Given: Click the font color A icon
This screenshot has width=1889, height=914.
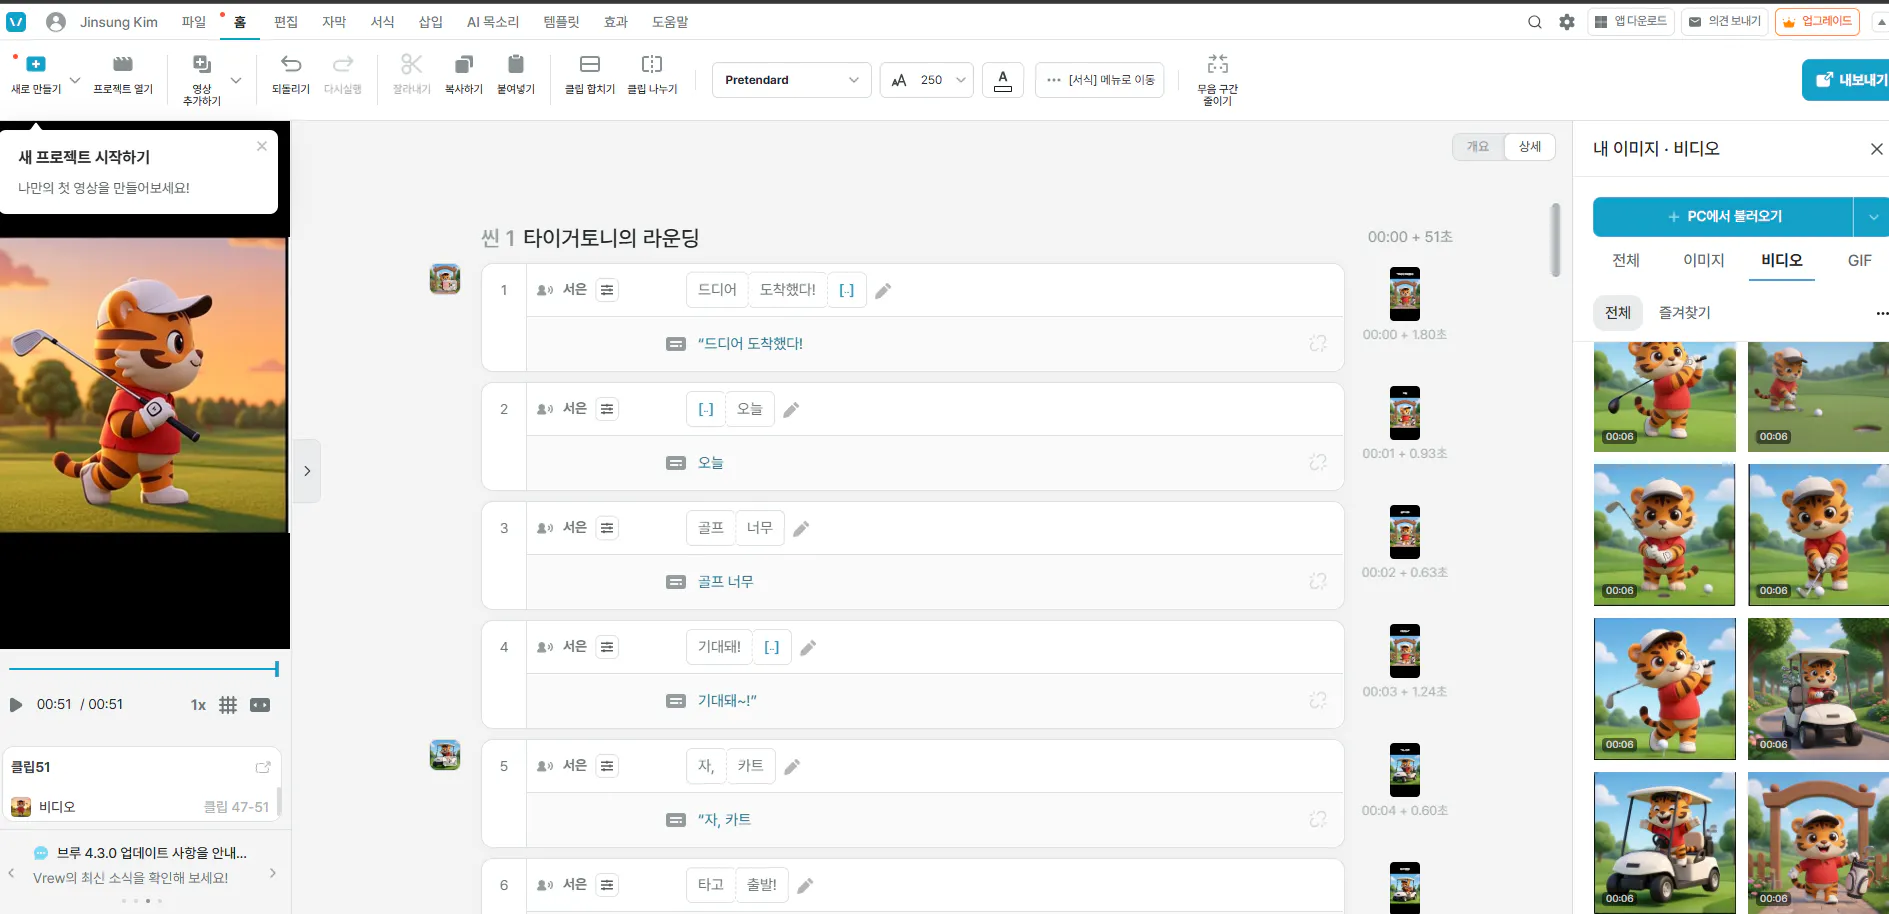Looking at the screenshot, I should [1003, 80].
